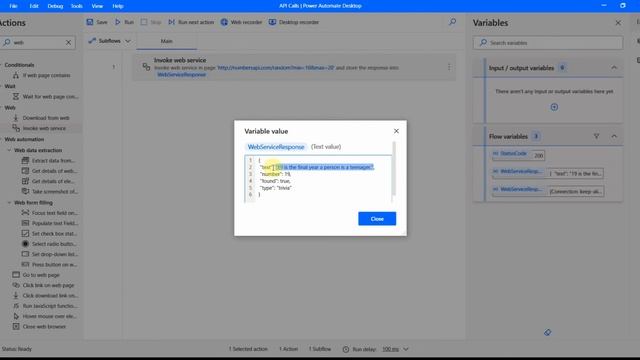Open the Edit menu

[34, 6]
